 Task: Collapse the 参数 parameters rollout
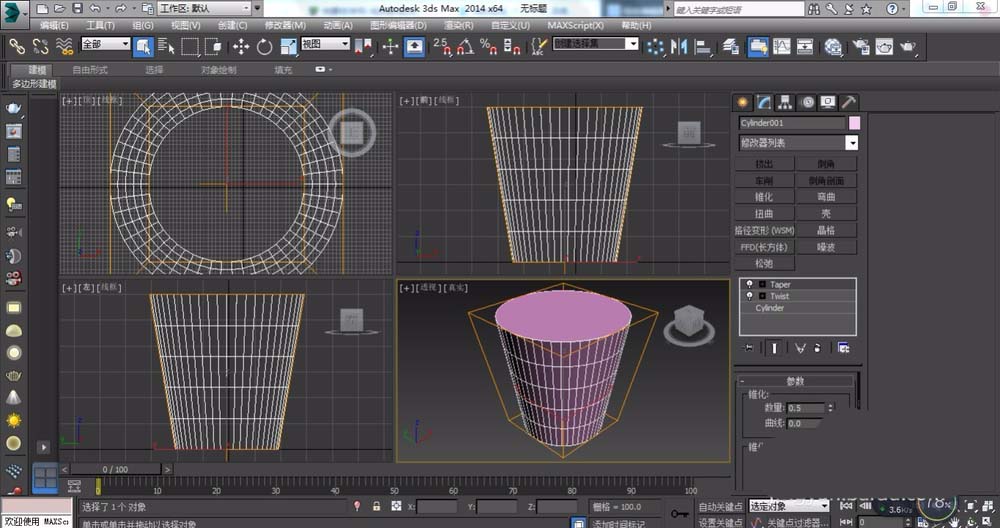point(795,381)
